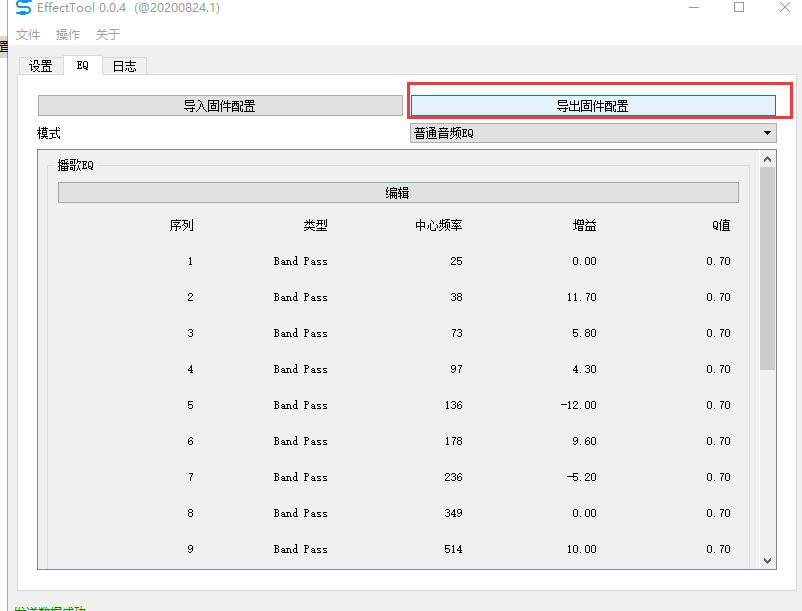The width and height of the screenshot is (802, 611).
Task: Click center frequency value 136
Action: 454,405
